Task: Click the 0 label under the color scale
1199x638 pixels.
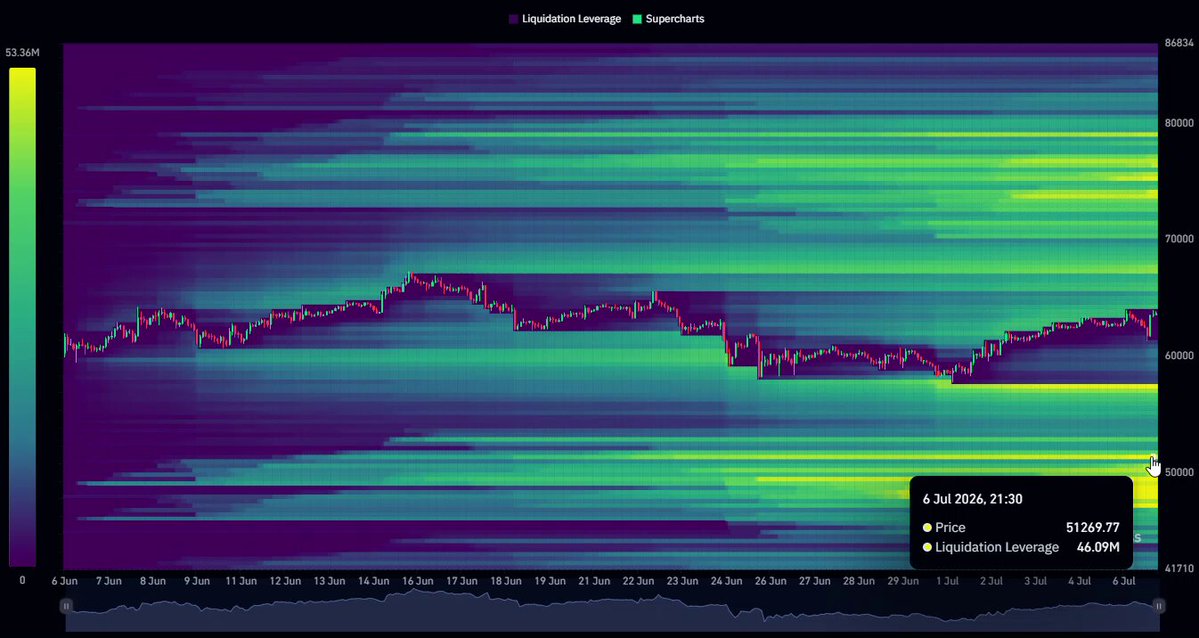Action: [22, 581]
